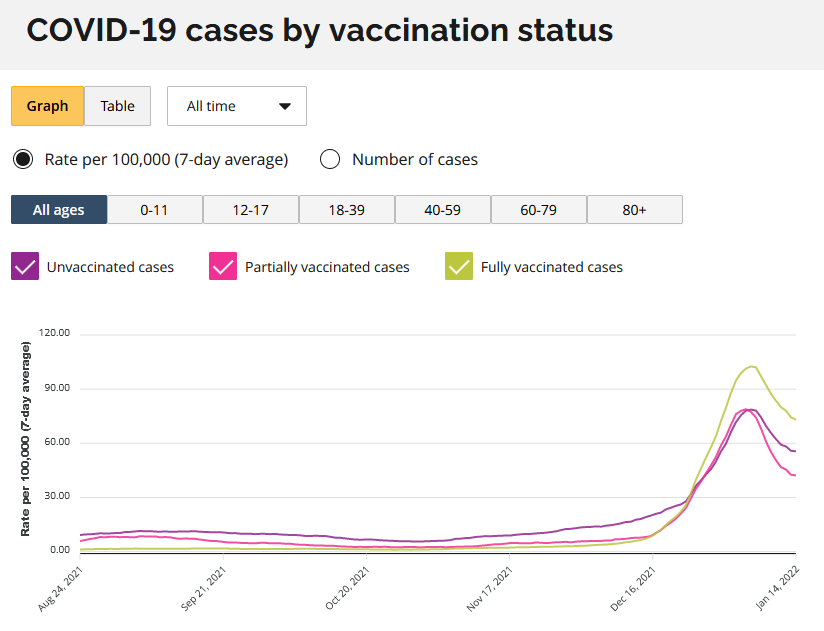824x631 pixels.
Task: Select Rate per 100,000 radio option
Action: coord(21,159)
